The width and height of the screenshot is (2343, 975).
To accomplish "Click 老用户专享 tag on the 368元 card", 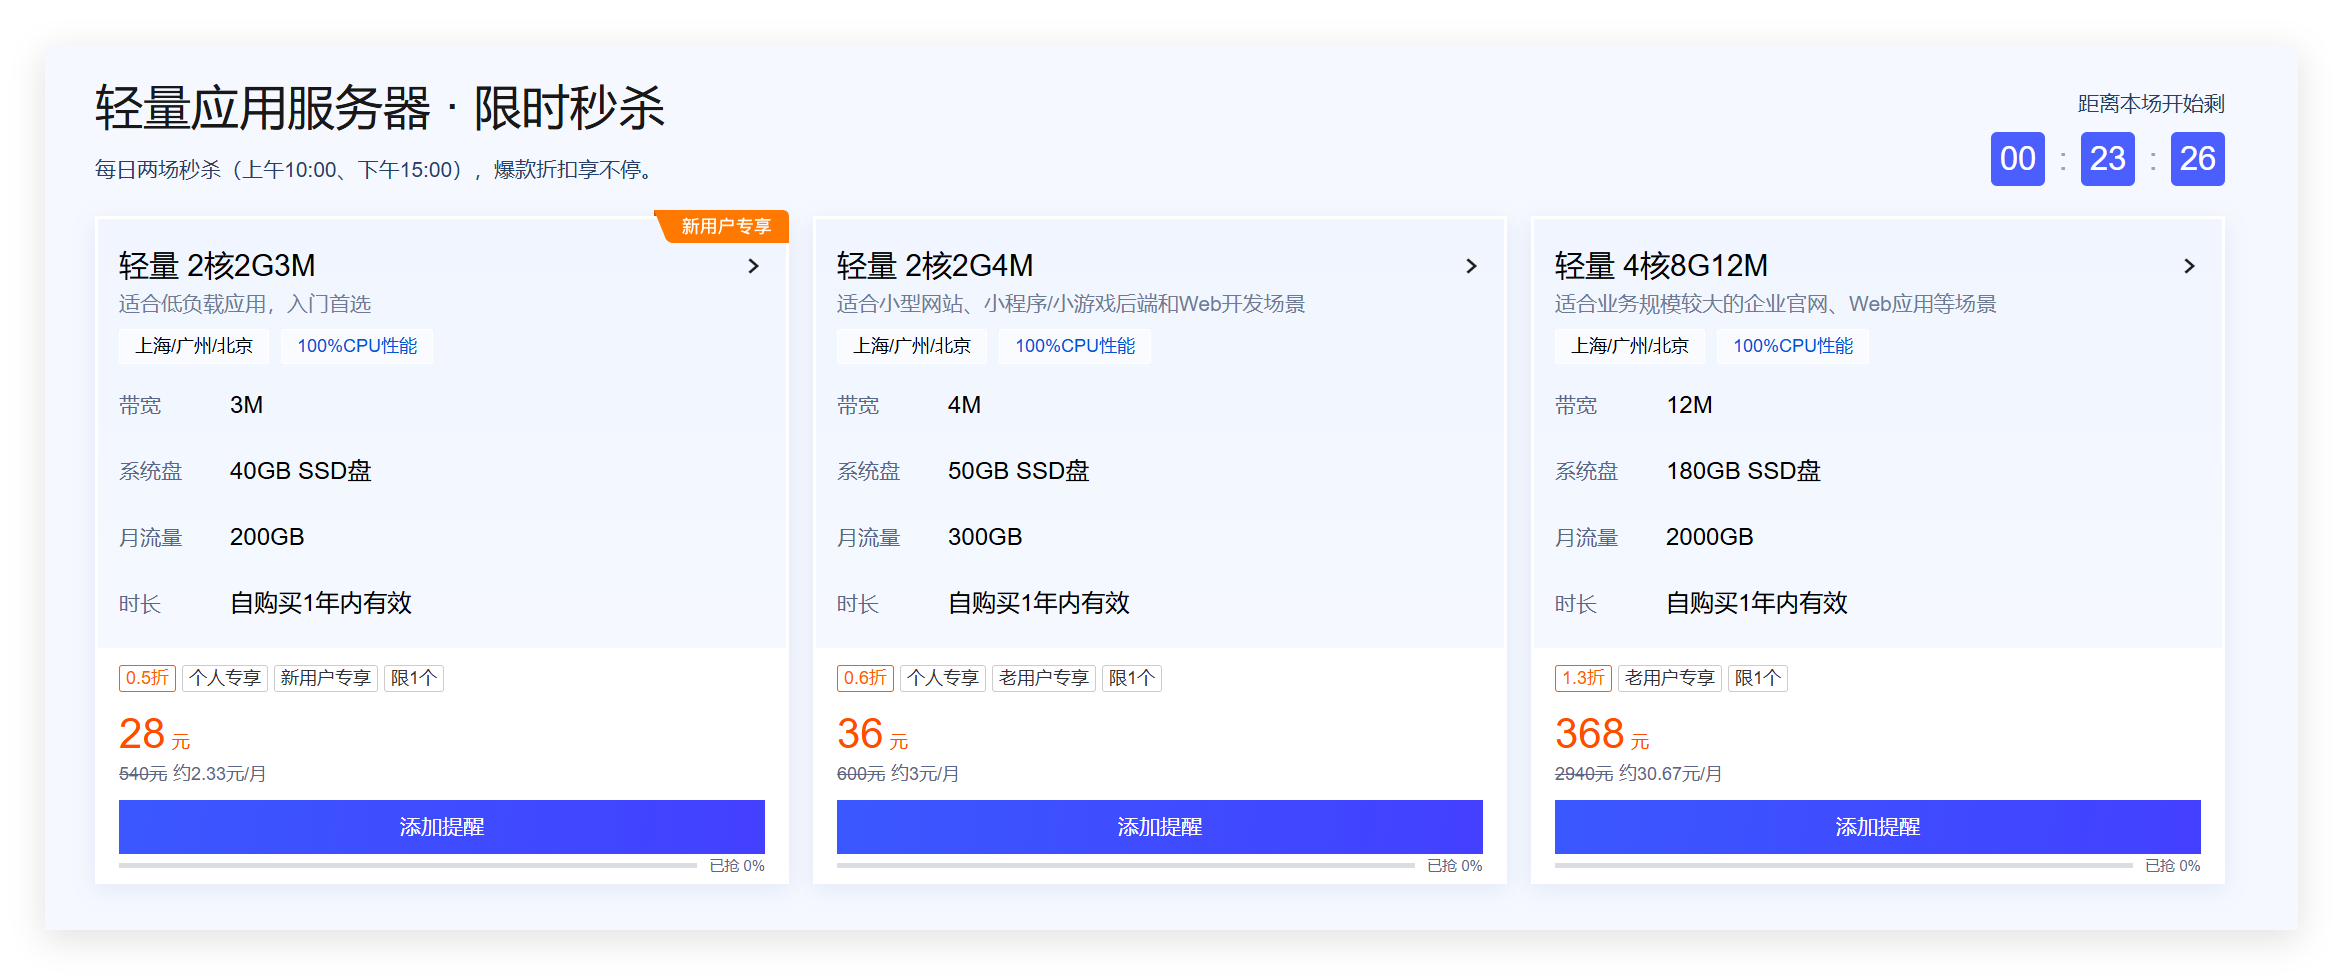I will click(1670, 678).
